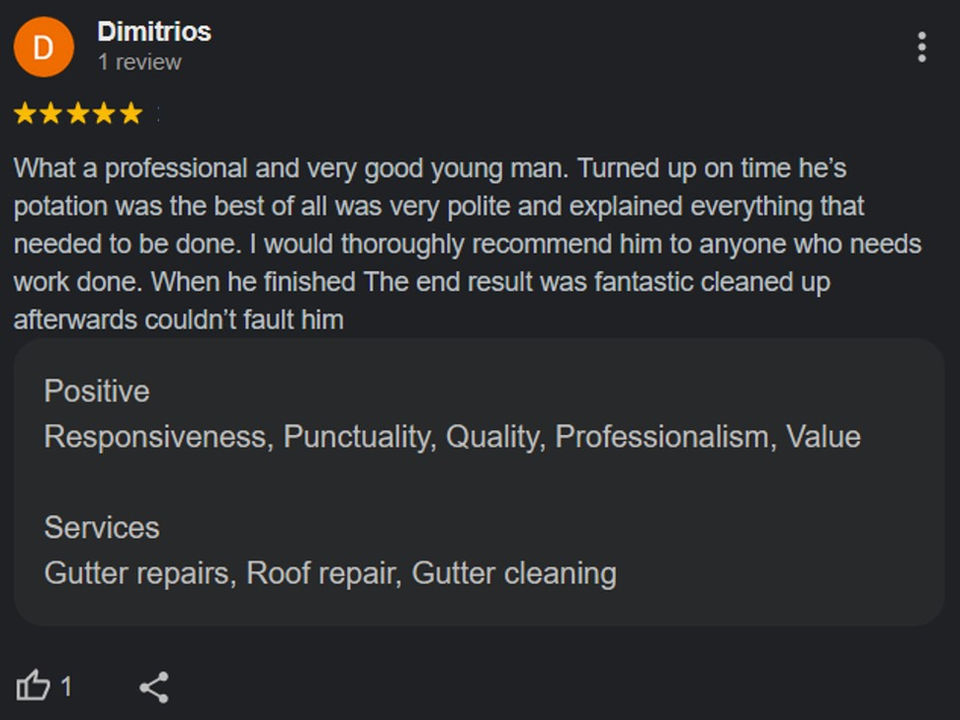
Task: Click the Services heading in details card
Action: coord(102,528)
